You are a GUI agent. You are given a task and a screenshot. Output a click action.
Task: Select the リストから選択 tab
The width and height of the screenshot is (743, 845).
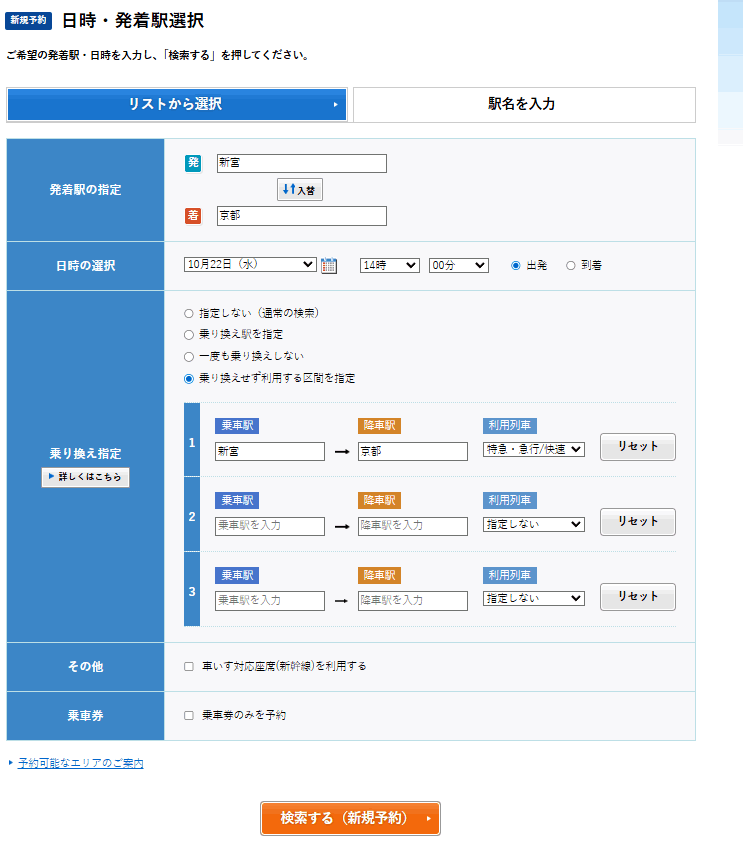(x=177, y=104)
